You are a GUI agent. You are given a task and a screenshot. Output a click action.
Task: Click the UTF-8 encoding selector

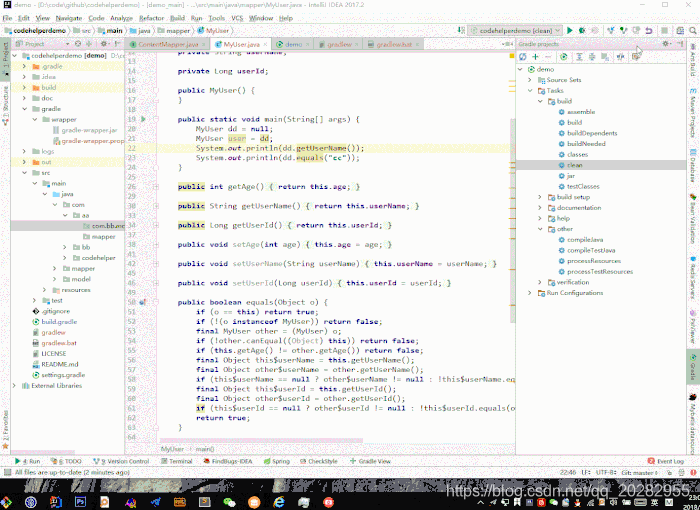point(606,472)
